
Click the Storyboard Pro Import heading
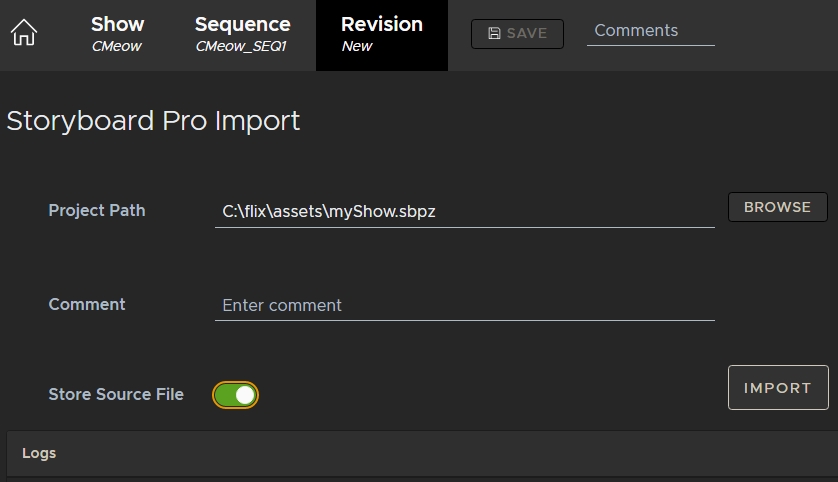pos(153,121)
